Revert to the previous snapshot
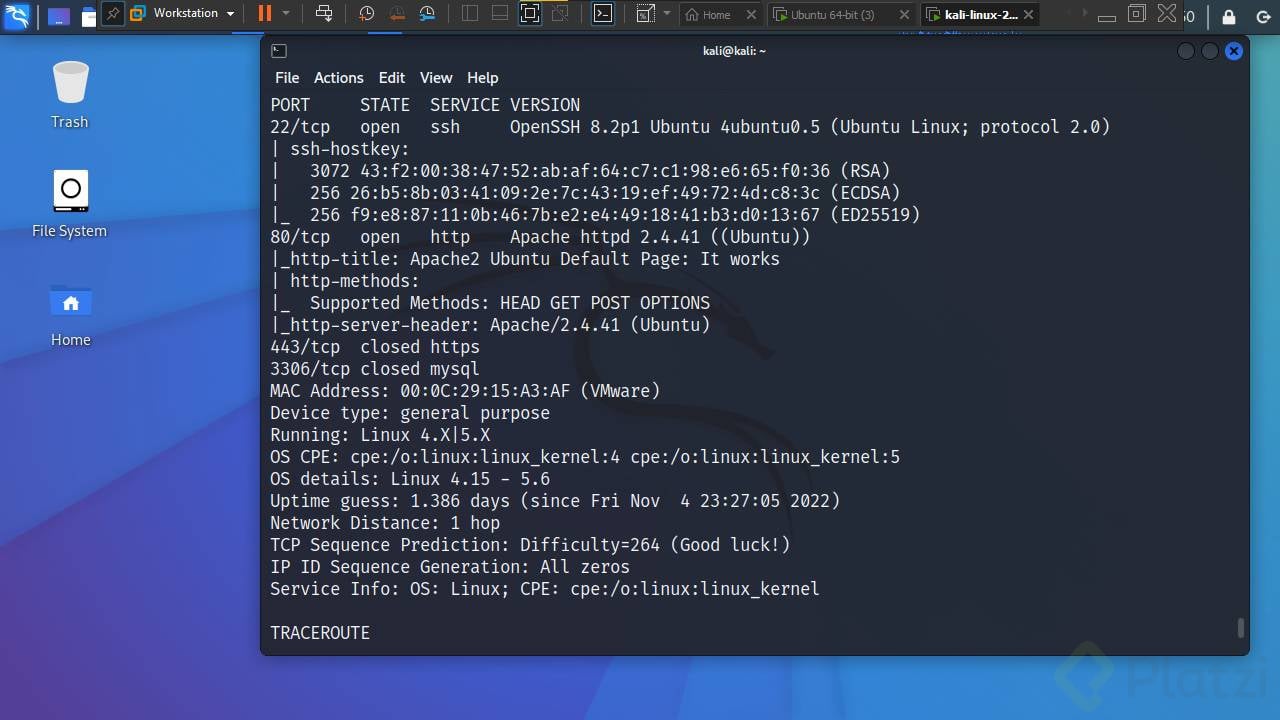 397,13
